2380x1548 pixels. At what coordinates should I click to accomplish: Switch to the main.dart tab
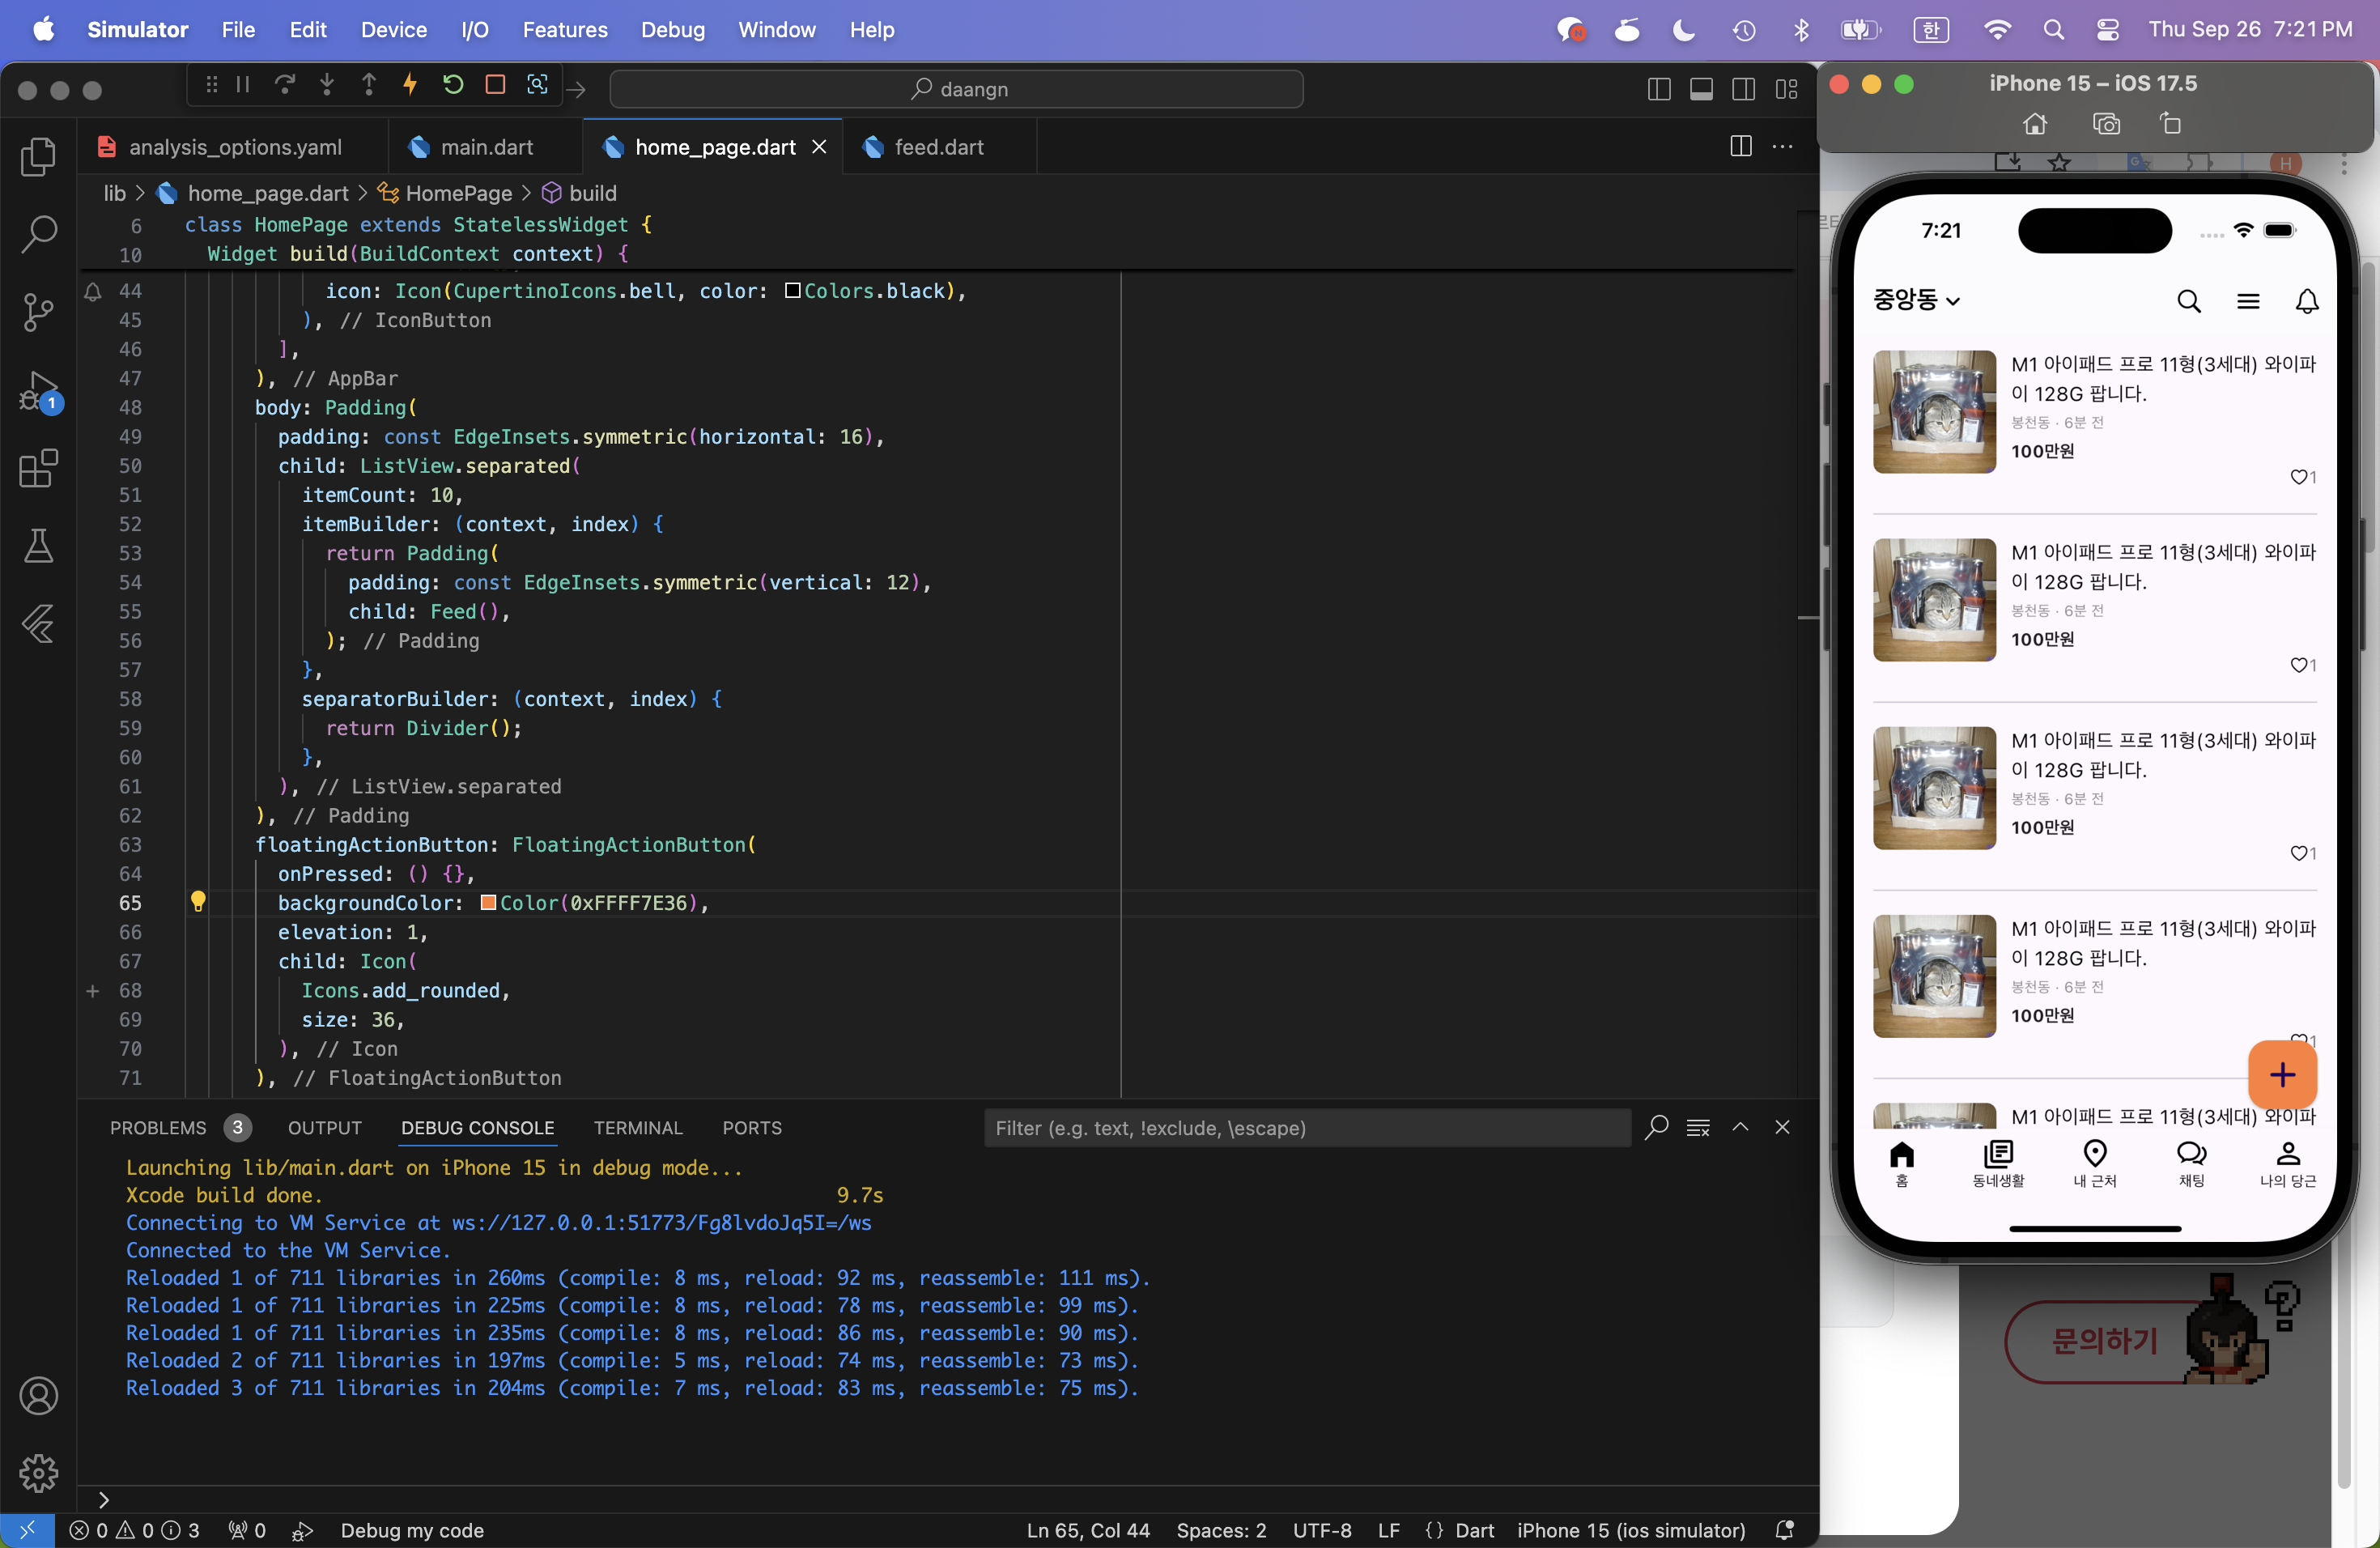point(485,147)
